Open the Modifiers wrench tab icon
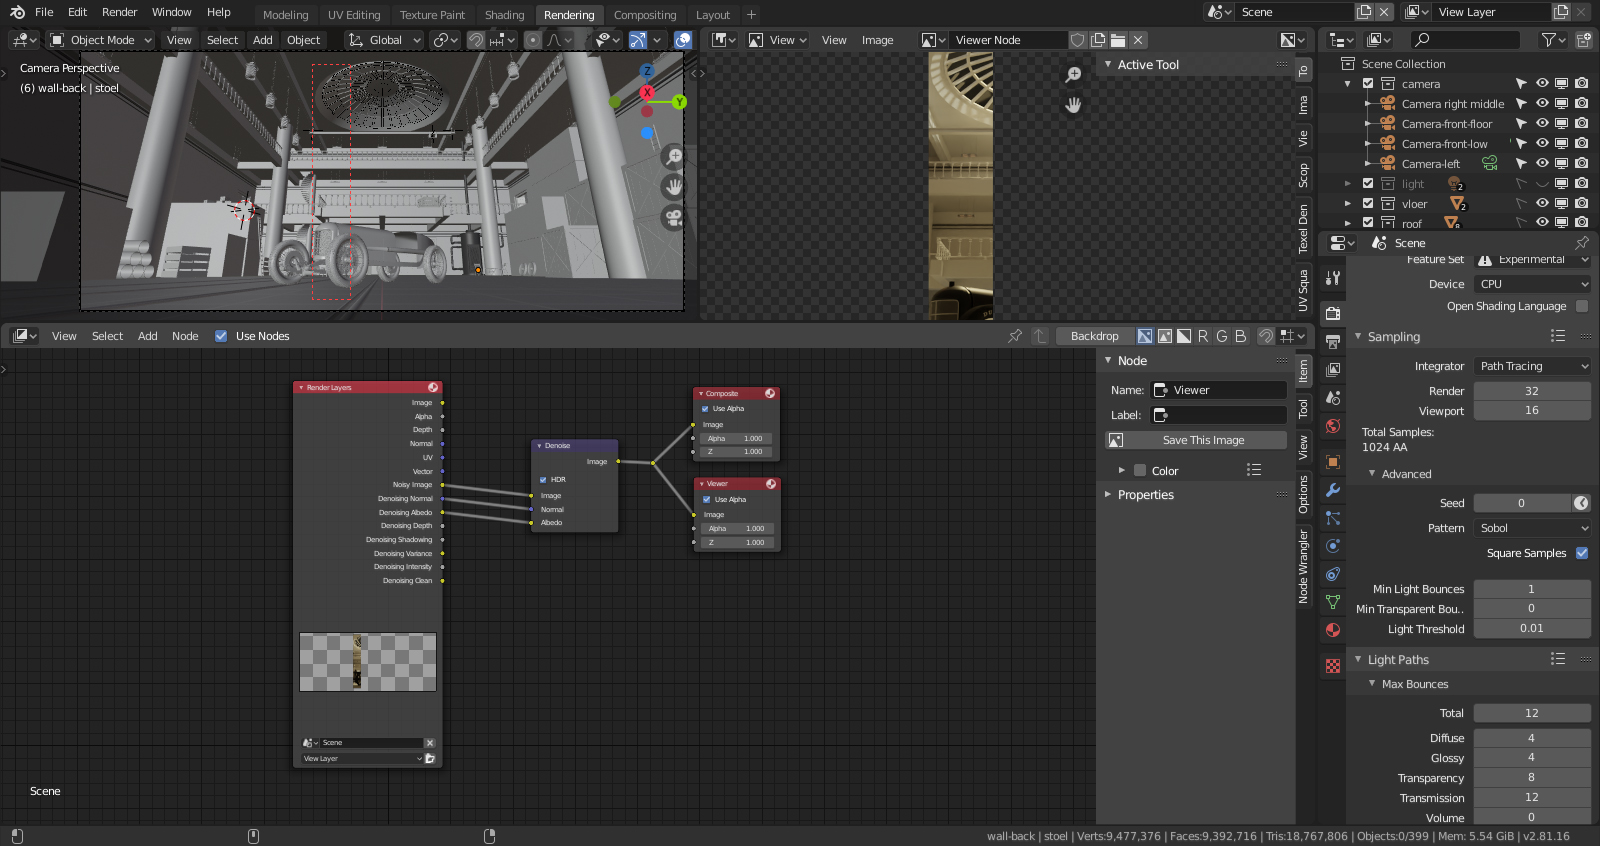 pos(1333,490)
